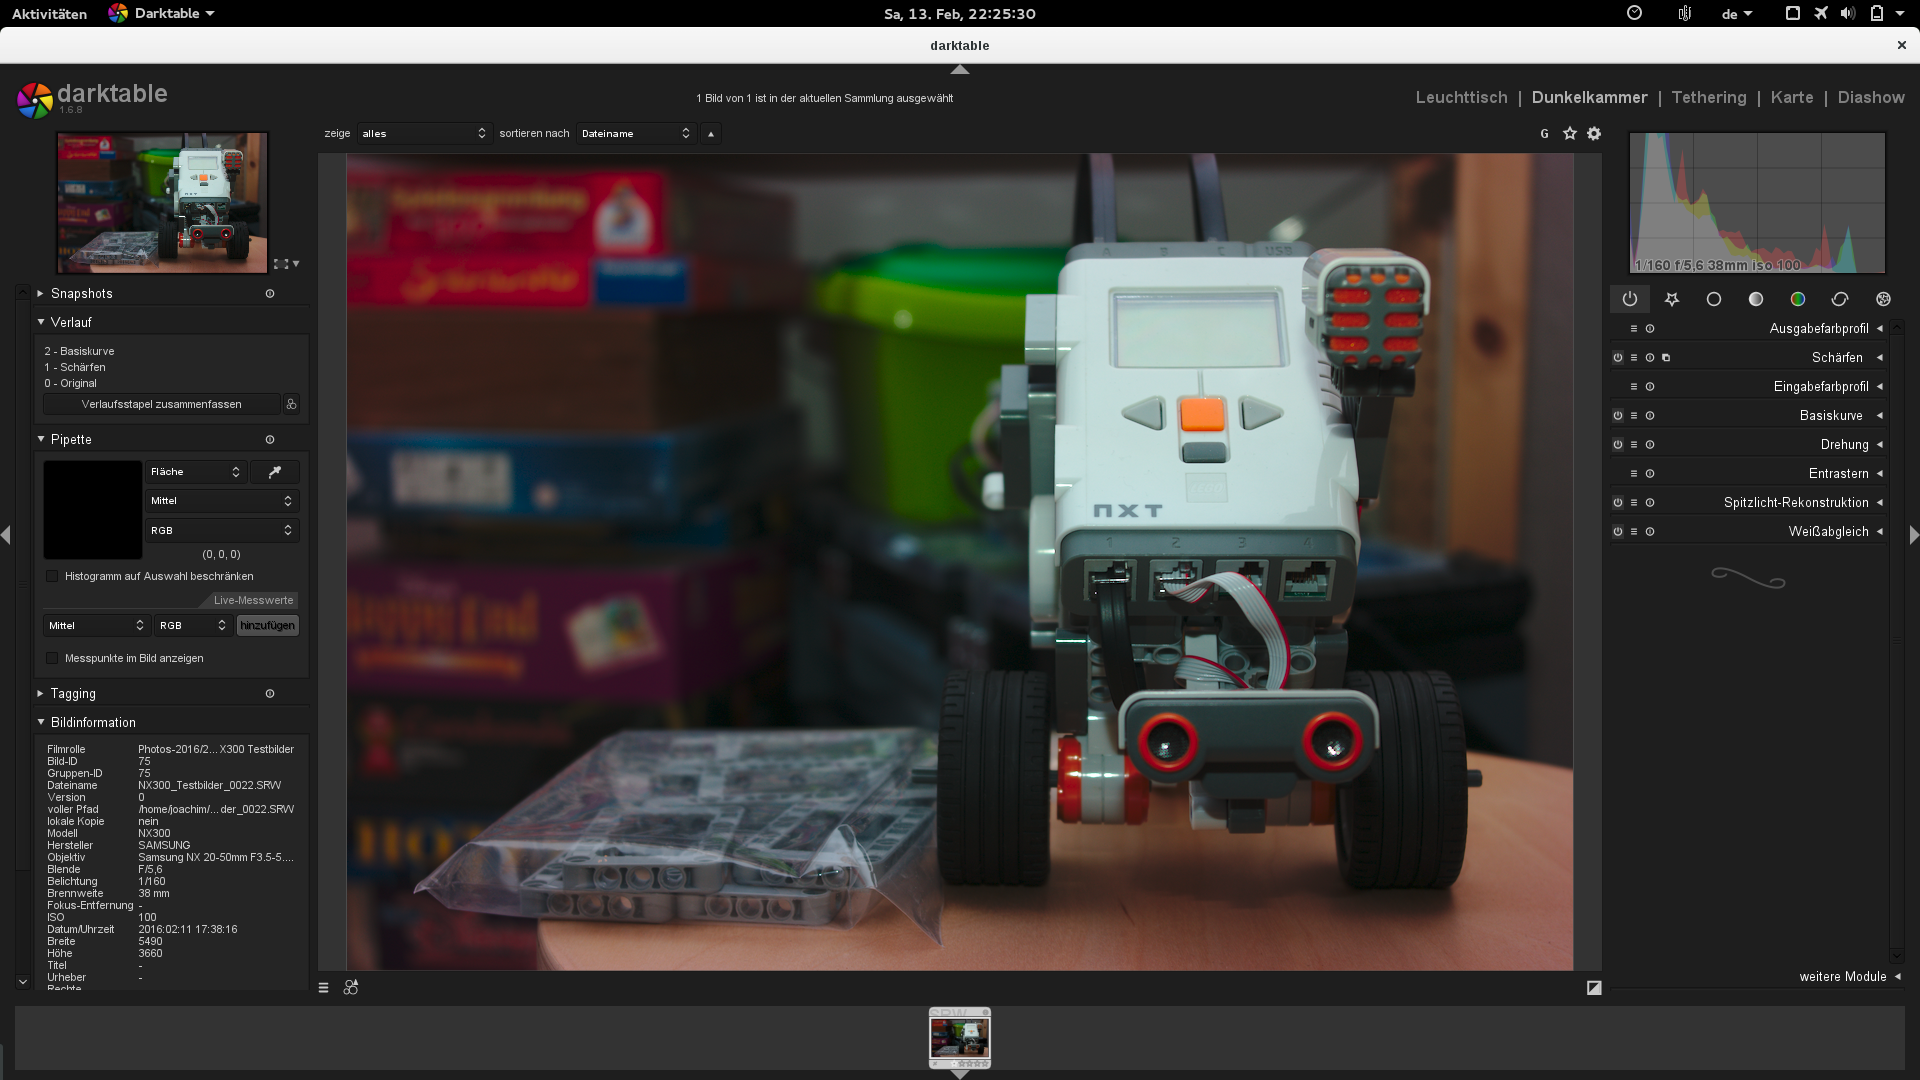Open the 'alles' filter dropdown
The height and width of the screenshot is (1080, 1920).
click(x=424, y=134)
